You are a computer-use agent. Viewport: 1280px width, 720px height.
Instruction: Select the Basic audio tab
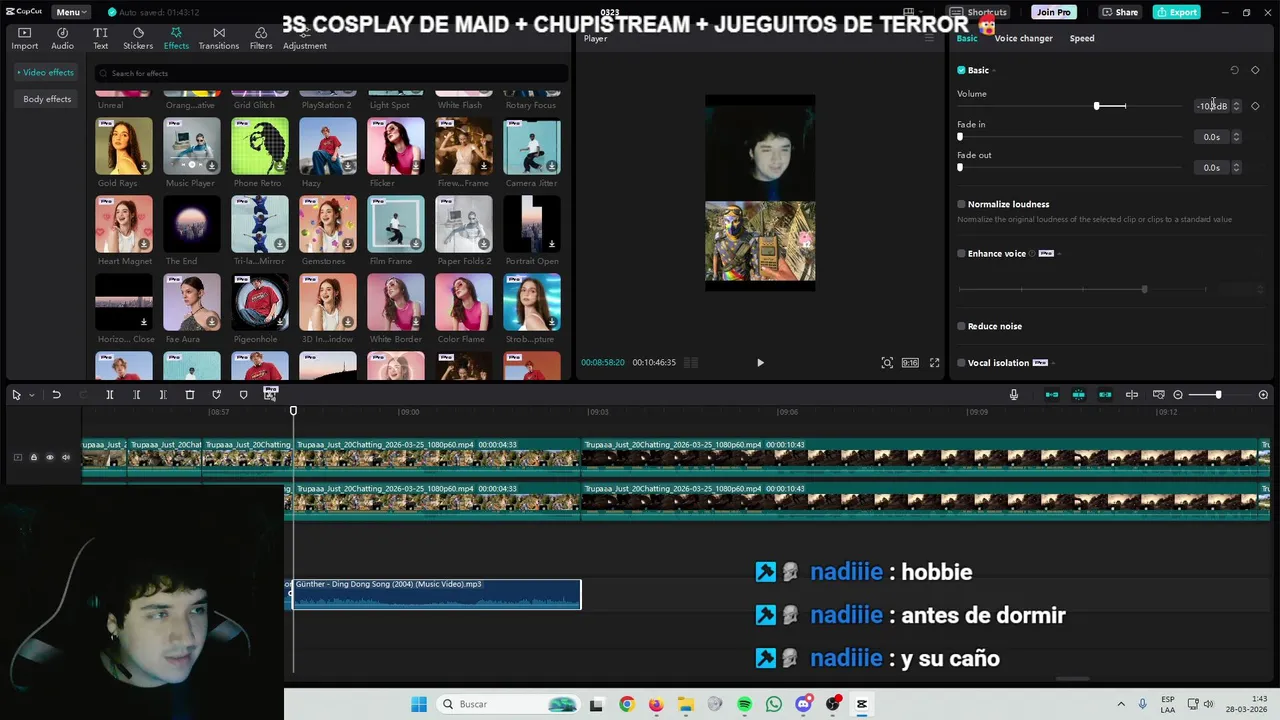(x=967, y=38)
